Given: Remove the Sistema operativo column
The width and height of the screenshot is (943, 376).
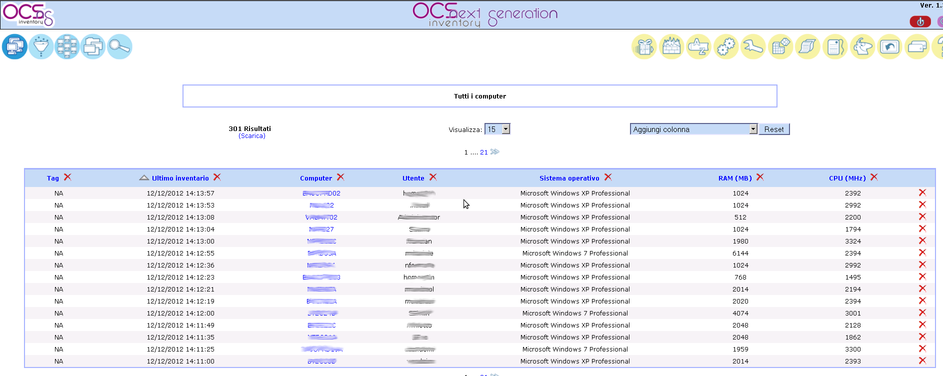Looking at the screenshot, I should coord(608,177).
